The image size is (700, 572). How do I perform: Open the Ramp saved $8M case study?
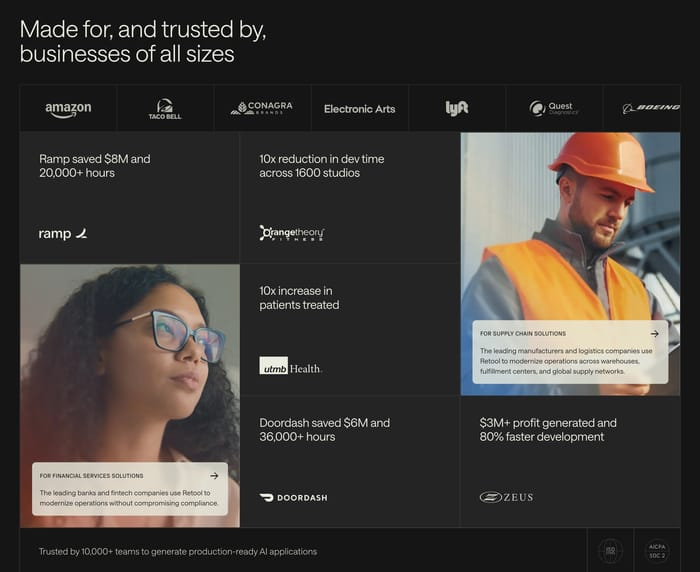pos(129,197)
